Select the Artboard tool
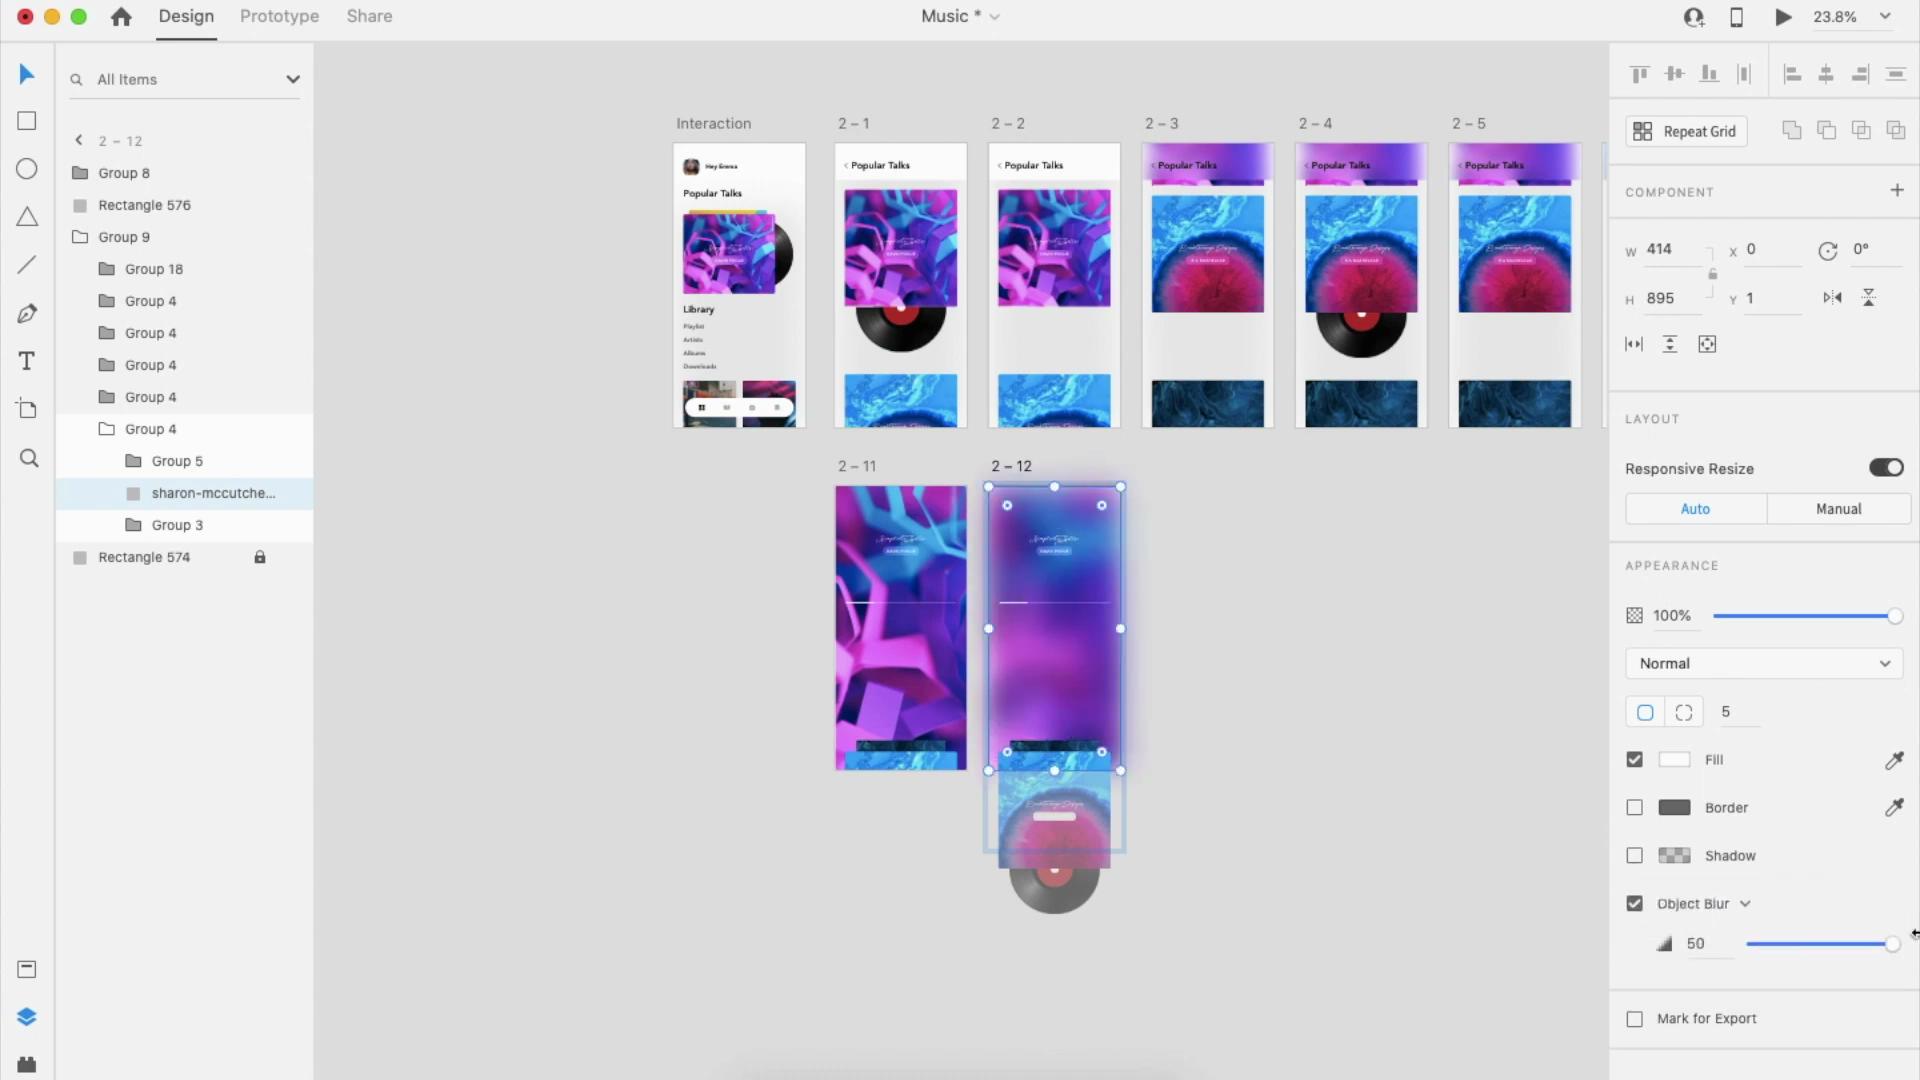1920x1080 pixels. 27,409
